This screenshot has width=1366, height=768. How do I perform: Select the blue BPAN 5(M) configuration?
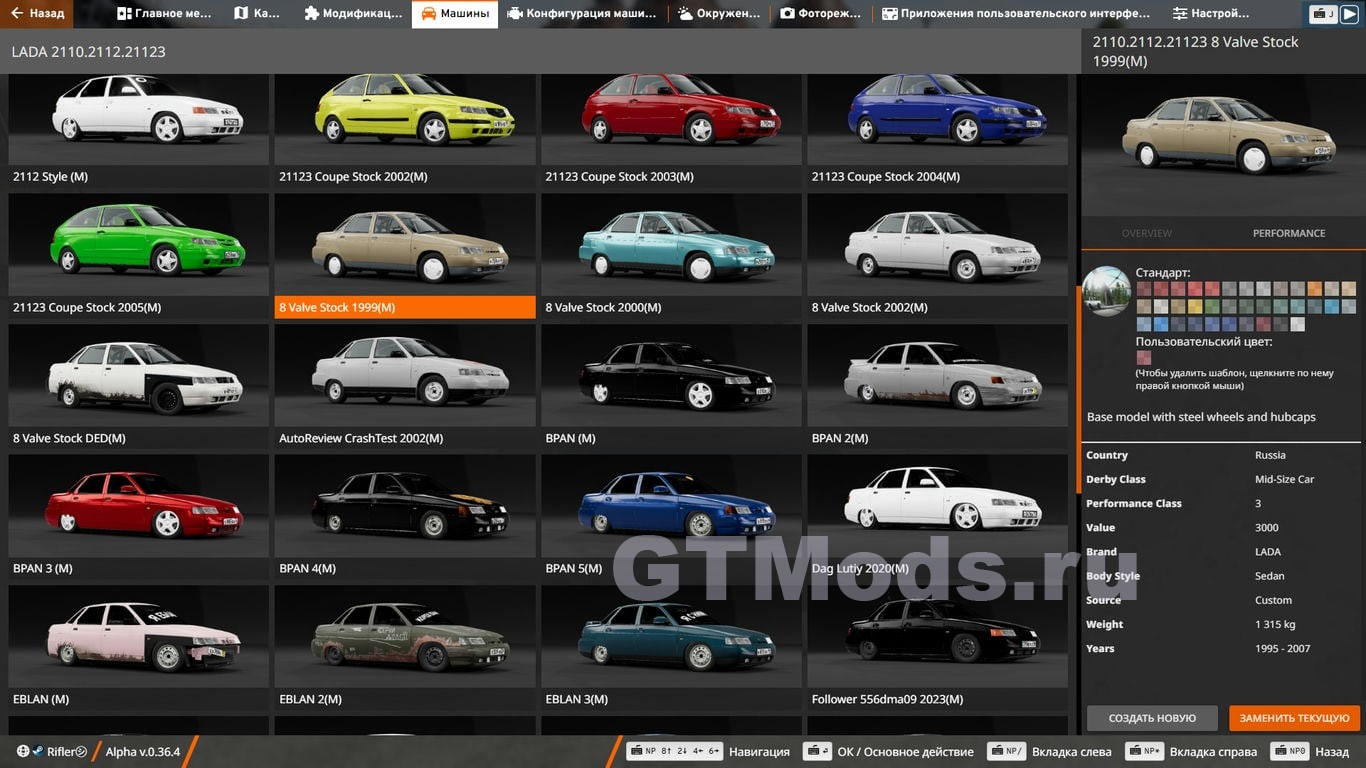point(671,517)
